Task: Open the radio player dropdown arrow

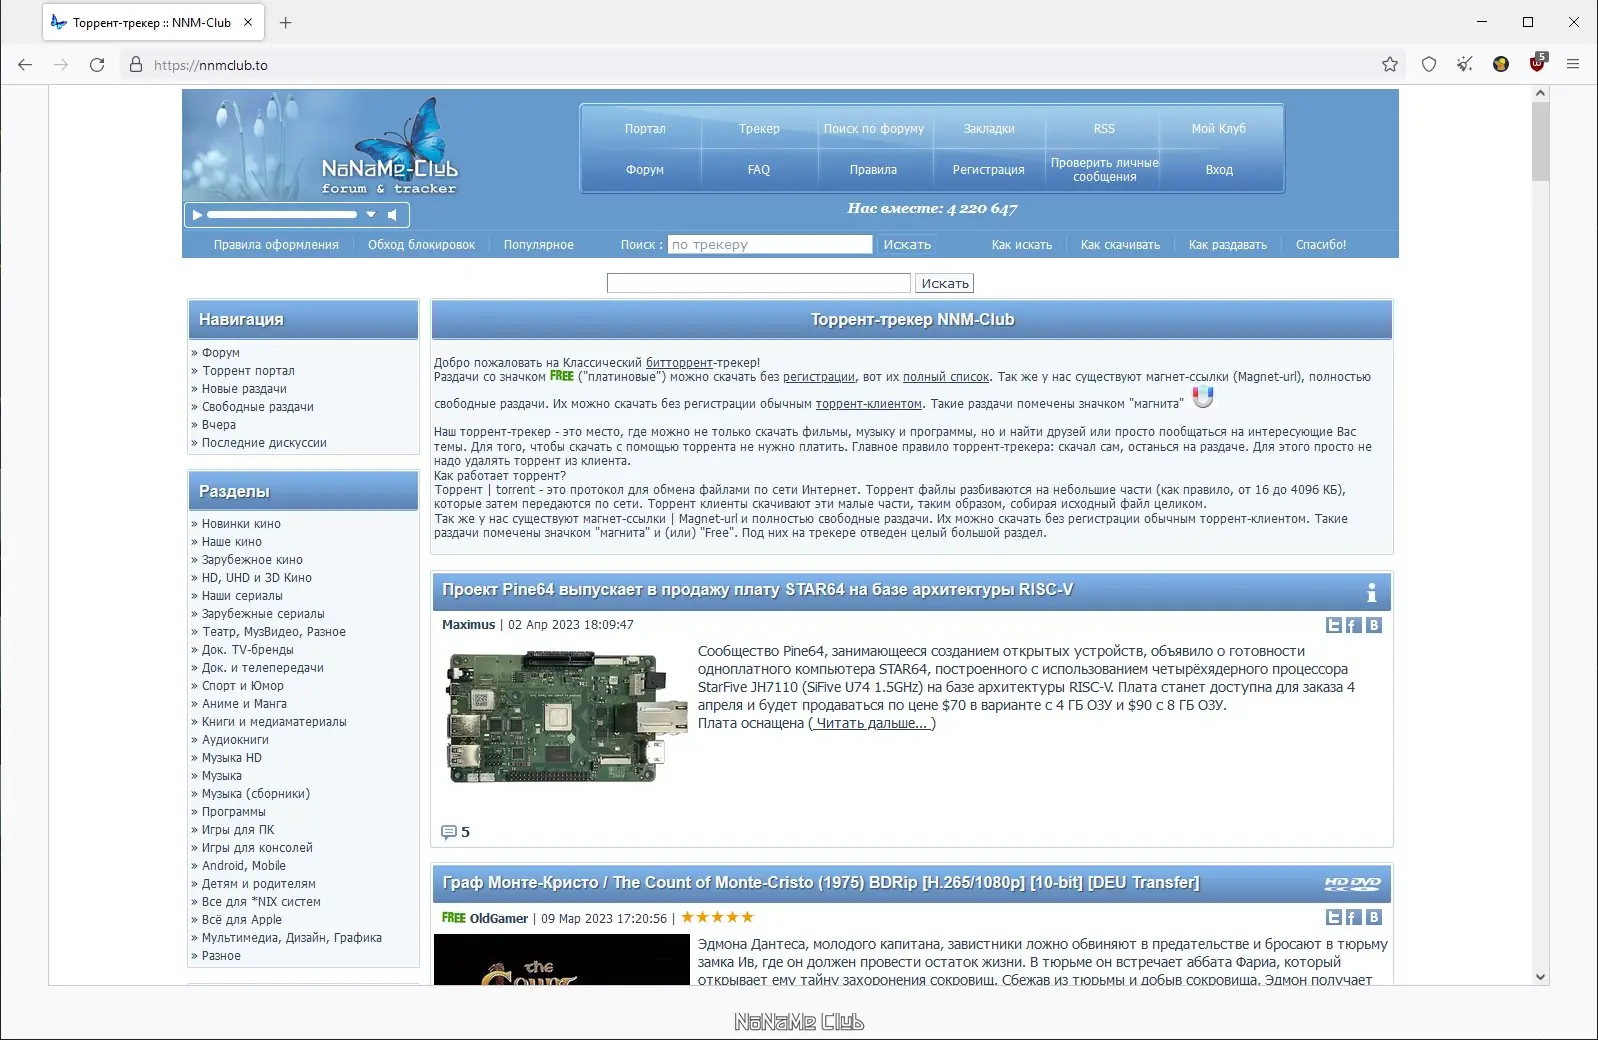Action: click(371, 215)
